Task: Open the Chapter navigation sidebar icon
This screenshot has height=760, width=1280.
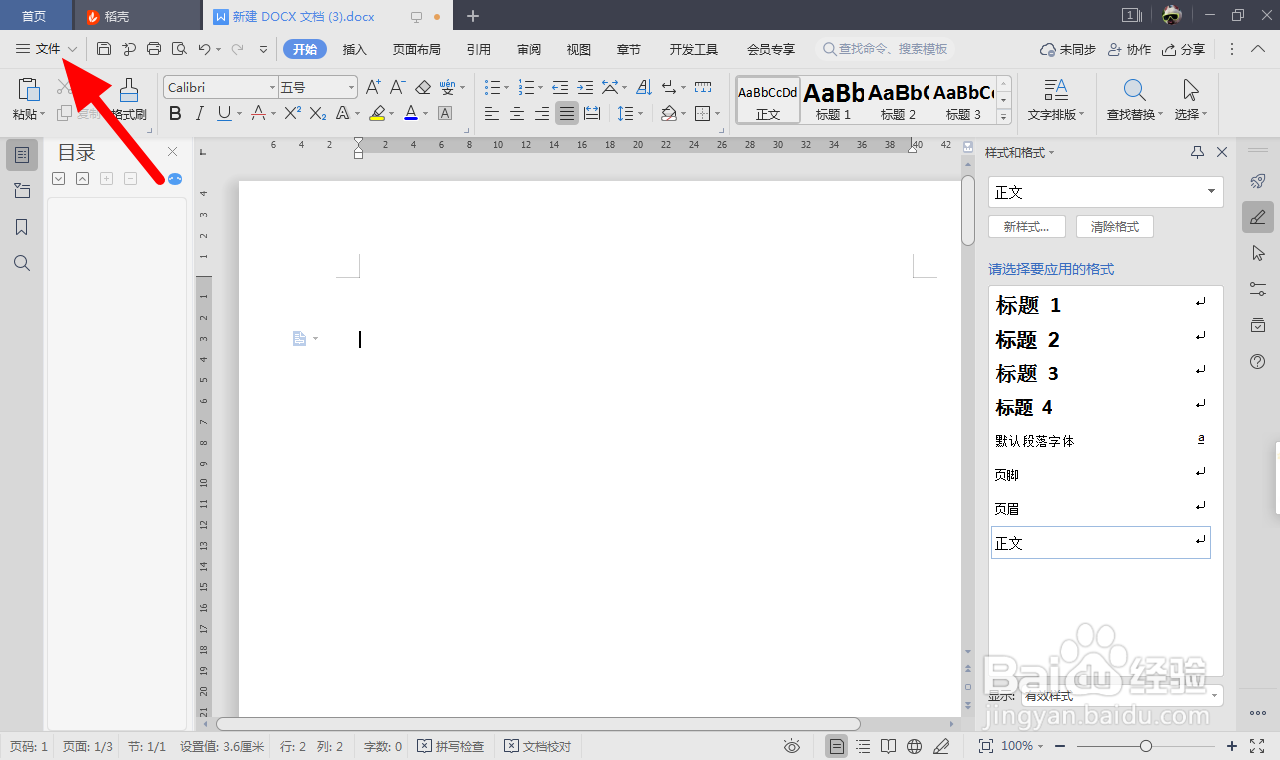Action: coord(22,191)
